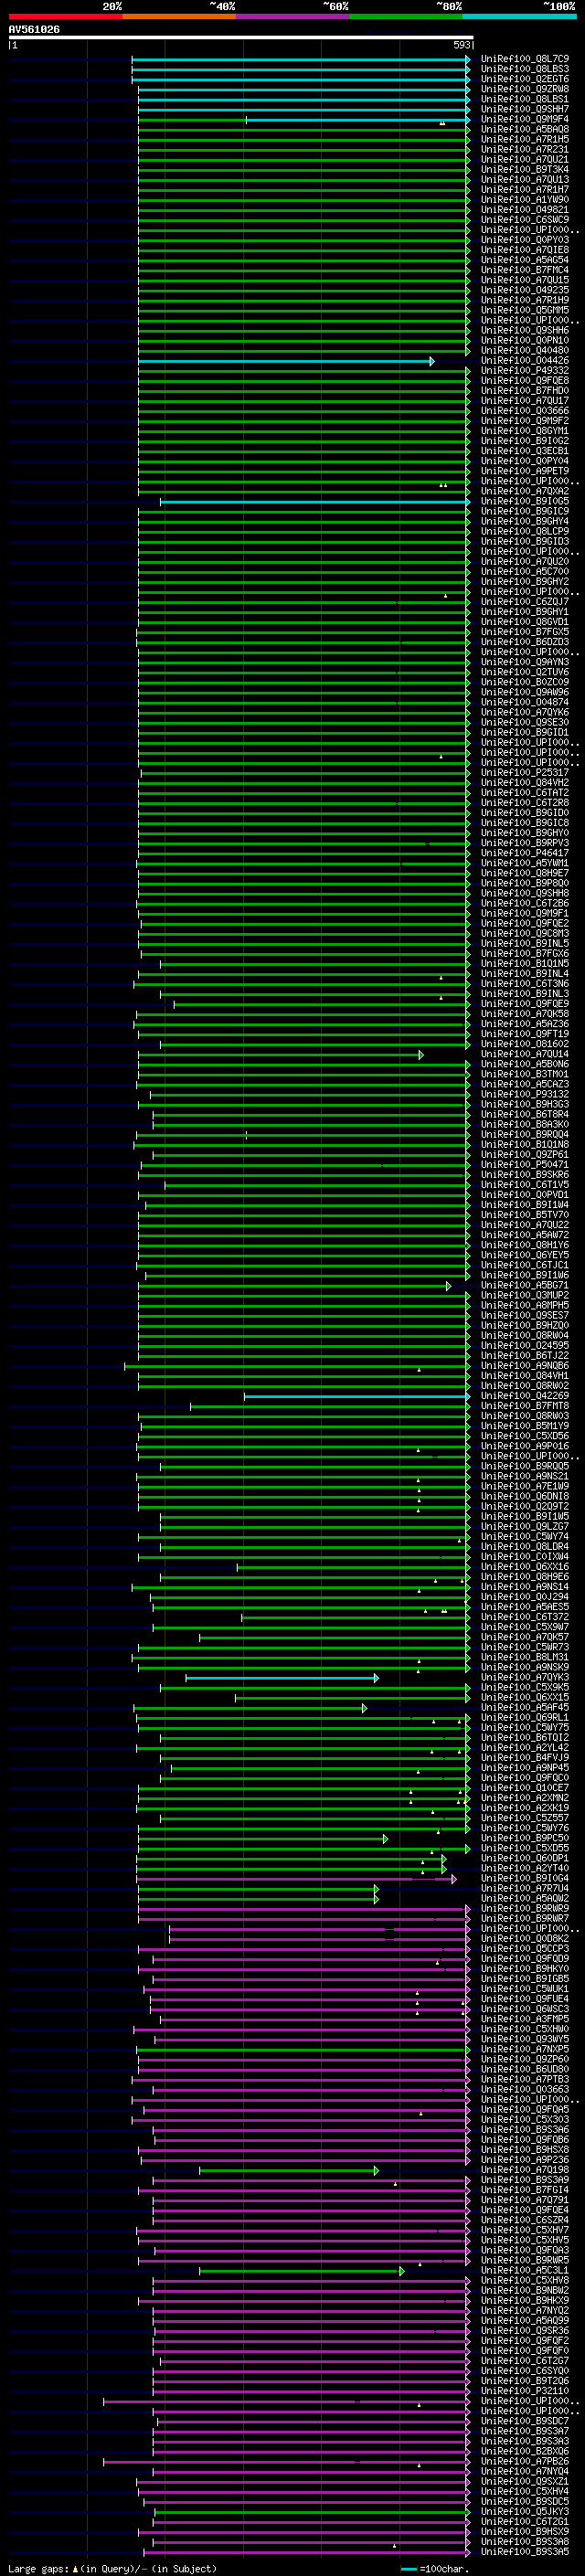The height and width of the screenshot is (2576, 585).
Task: Select the UniRef100_B7FGI4 label
Action: point(525,2190)
